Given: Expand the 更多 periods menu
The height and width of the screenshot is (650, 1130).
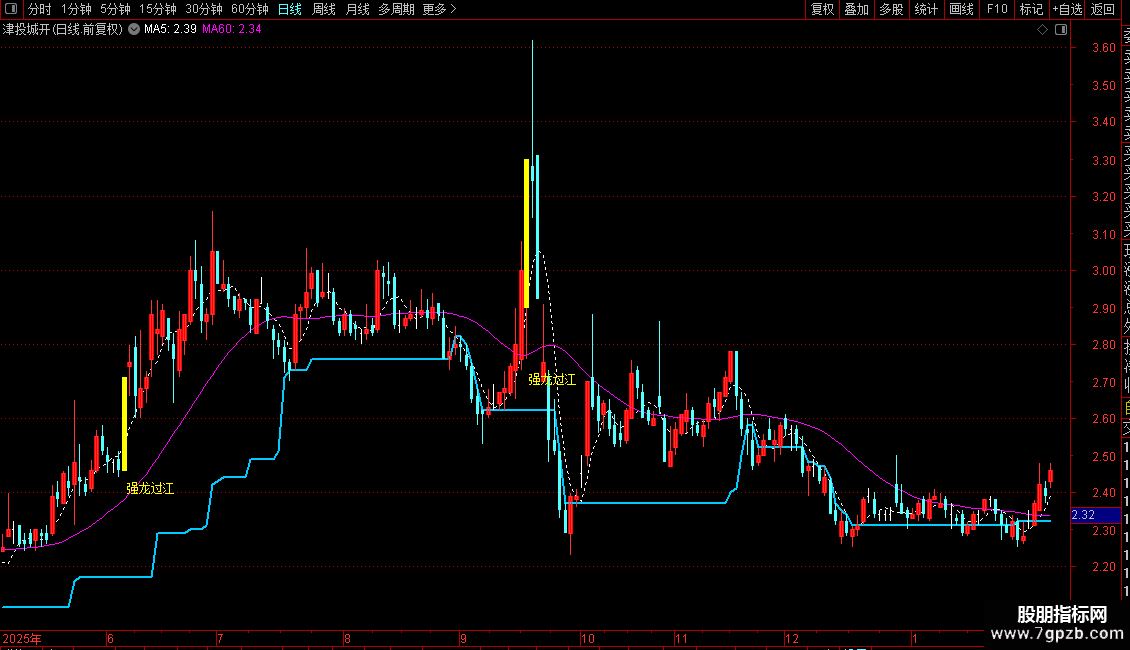Looking at the screenshot, I should click(439, 9).
